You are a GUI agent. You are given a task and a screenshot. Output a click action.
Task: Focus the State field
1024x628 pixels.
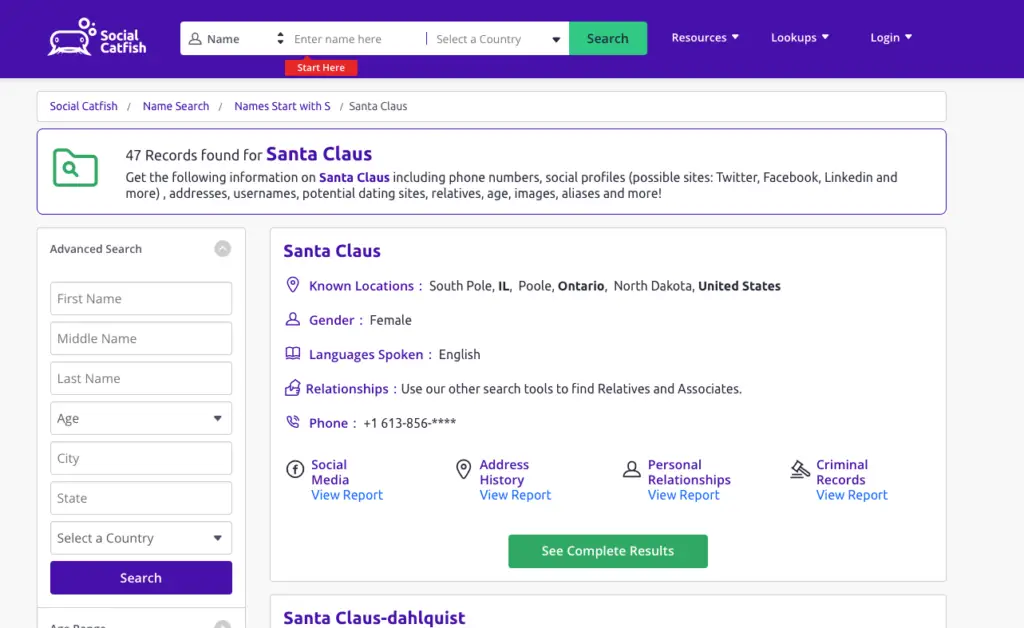coord(141,498)
